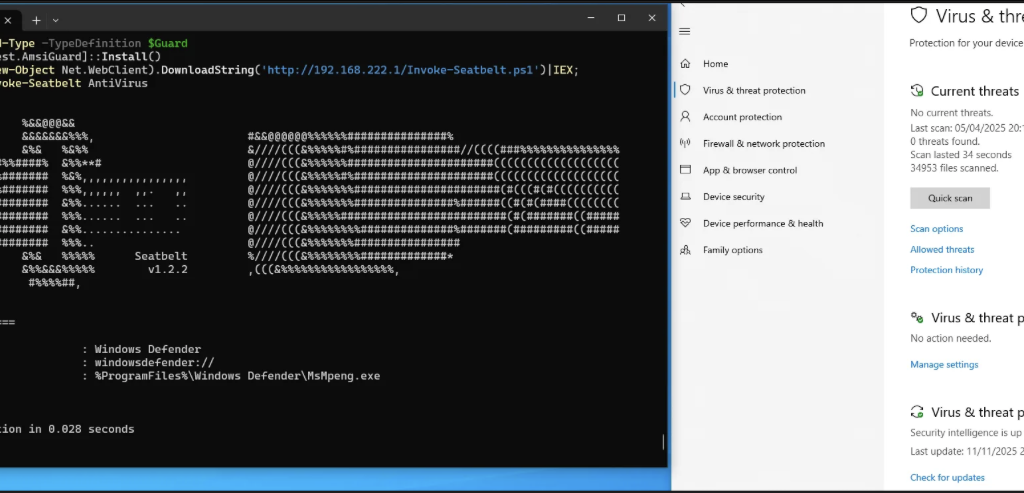Click the terminal scrollbar thumb
This screenshot has width=1024, height=493.
[664, 442]
